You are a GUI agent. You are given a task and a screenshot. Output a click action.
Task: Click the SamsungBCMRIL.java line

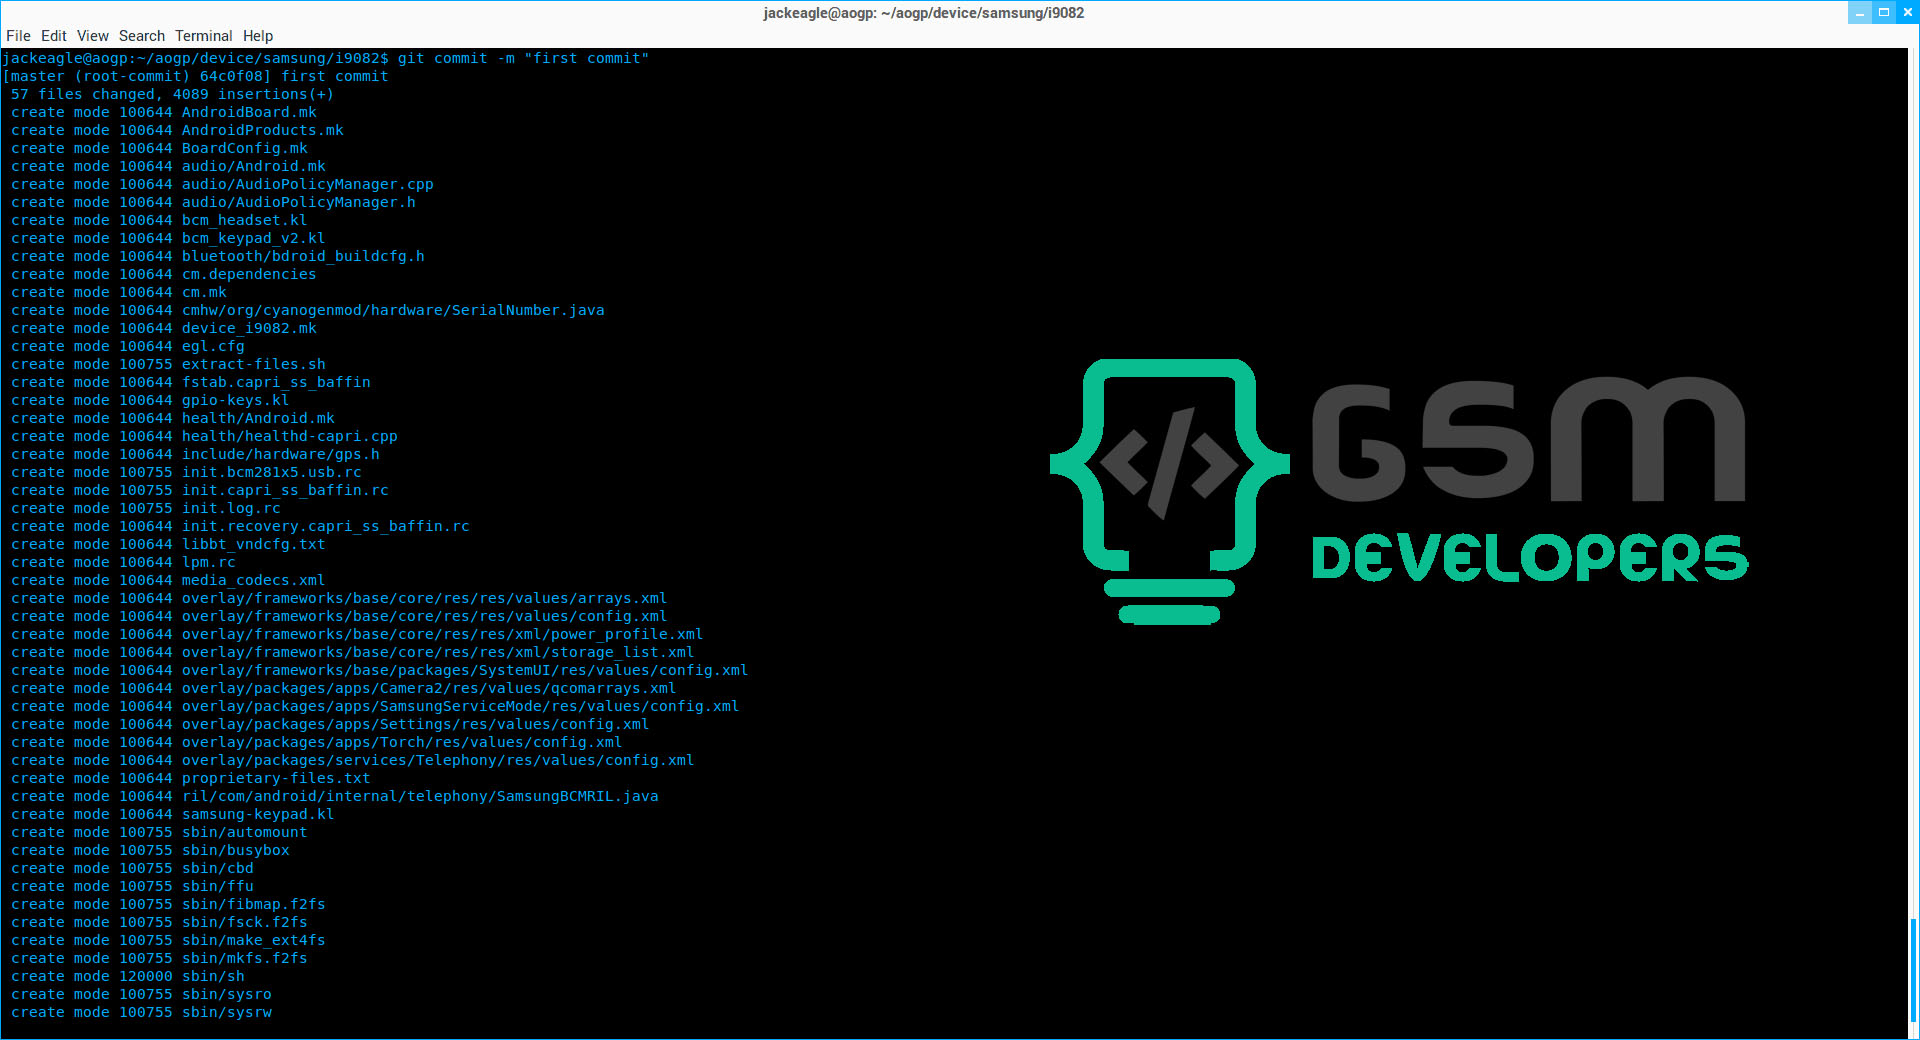pos(335,796)
